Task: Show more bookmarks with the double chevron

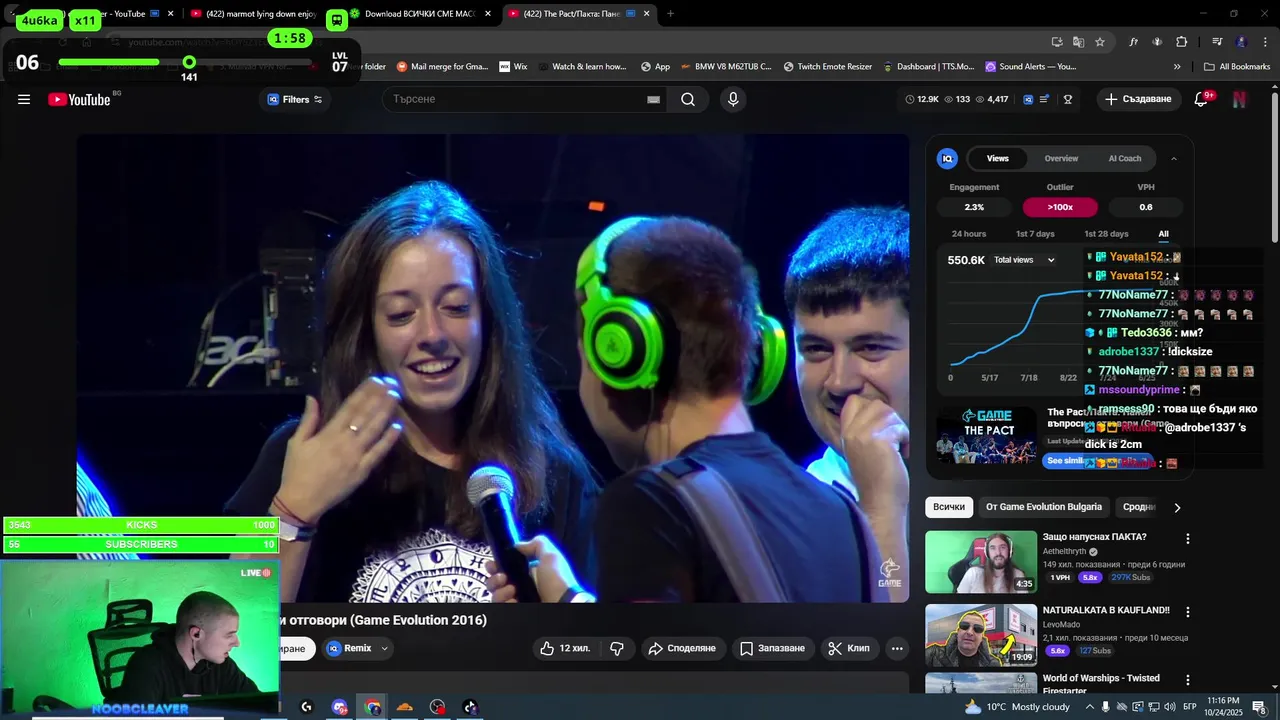Action: click(1177, 67)
